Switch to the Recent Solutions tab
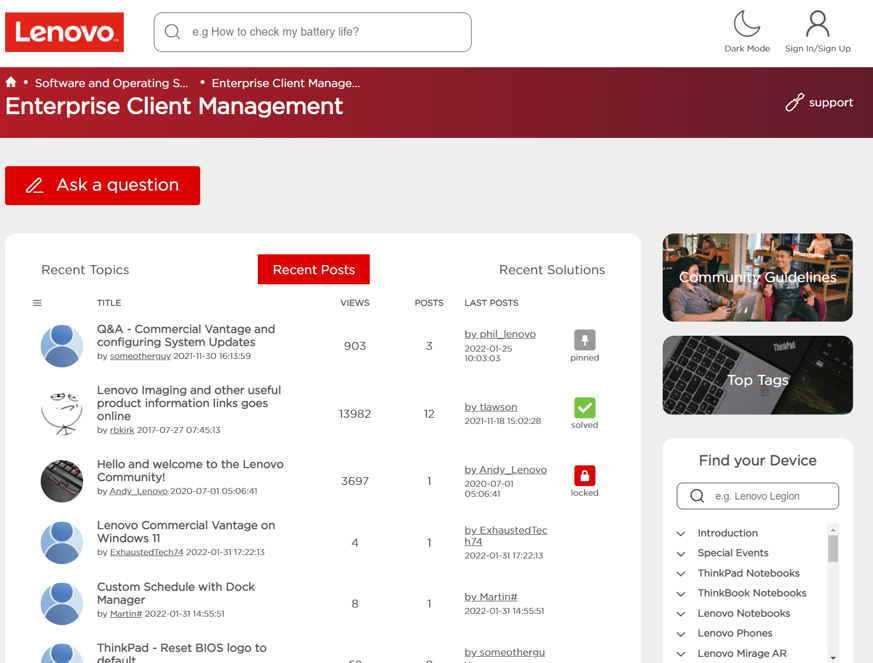Screen dimensions: 873x663 [552, 269]
